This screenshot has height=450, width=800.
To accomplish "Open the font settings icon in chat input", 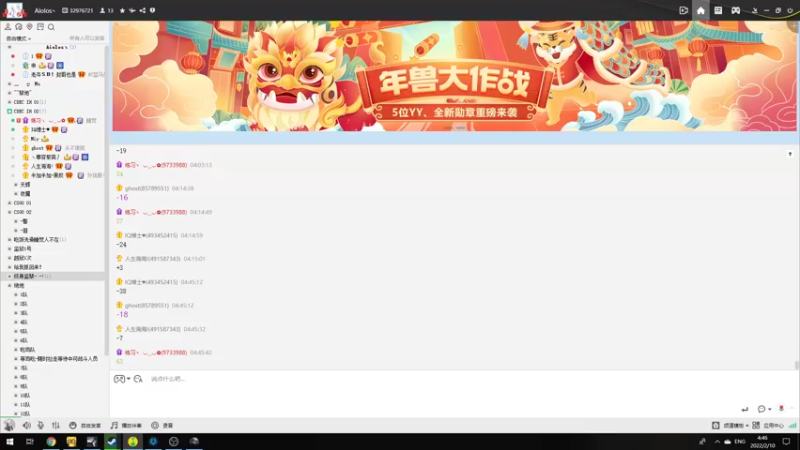I will pos(138,379).
